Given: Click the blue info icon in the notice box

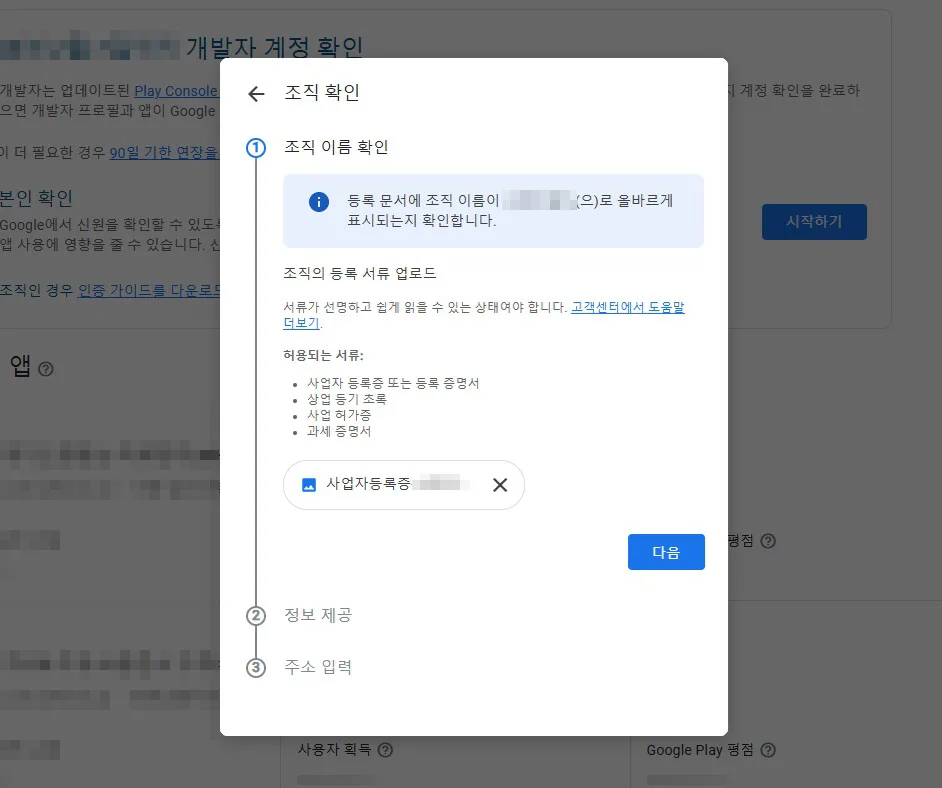Looking at the screenshot, I should [x=319, y=202].
